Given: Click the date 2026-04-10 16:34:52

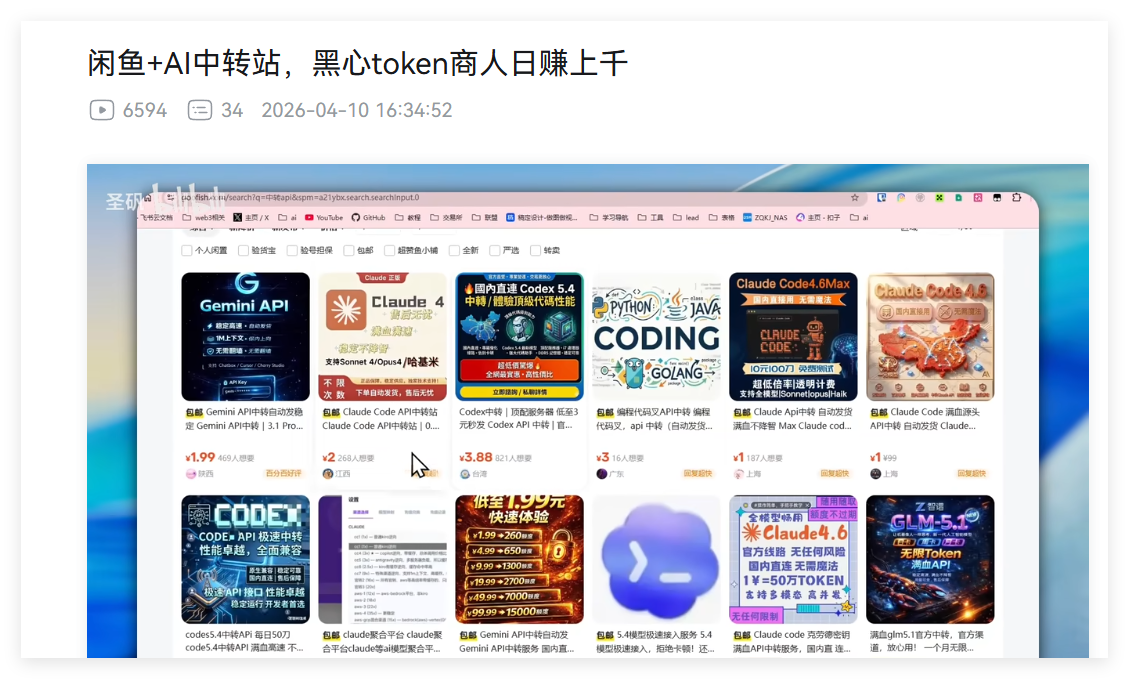Looking at the screenshot, I should [357, 110].
